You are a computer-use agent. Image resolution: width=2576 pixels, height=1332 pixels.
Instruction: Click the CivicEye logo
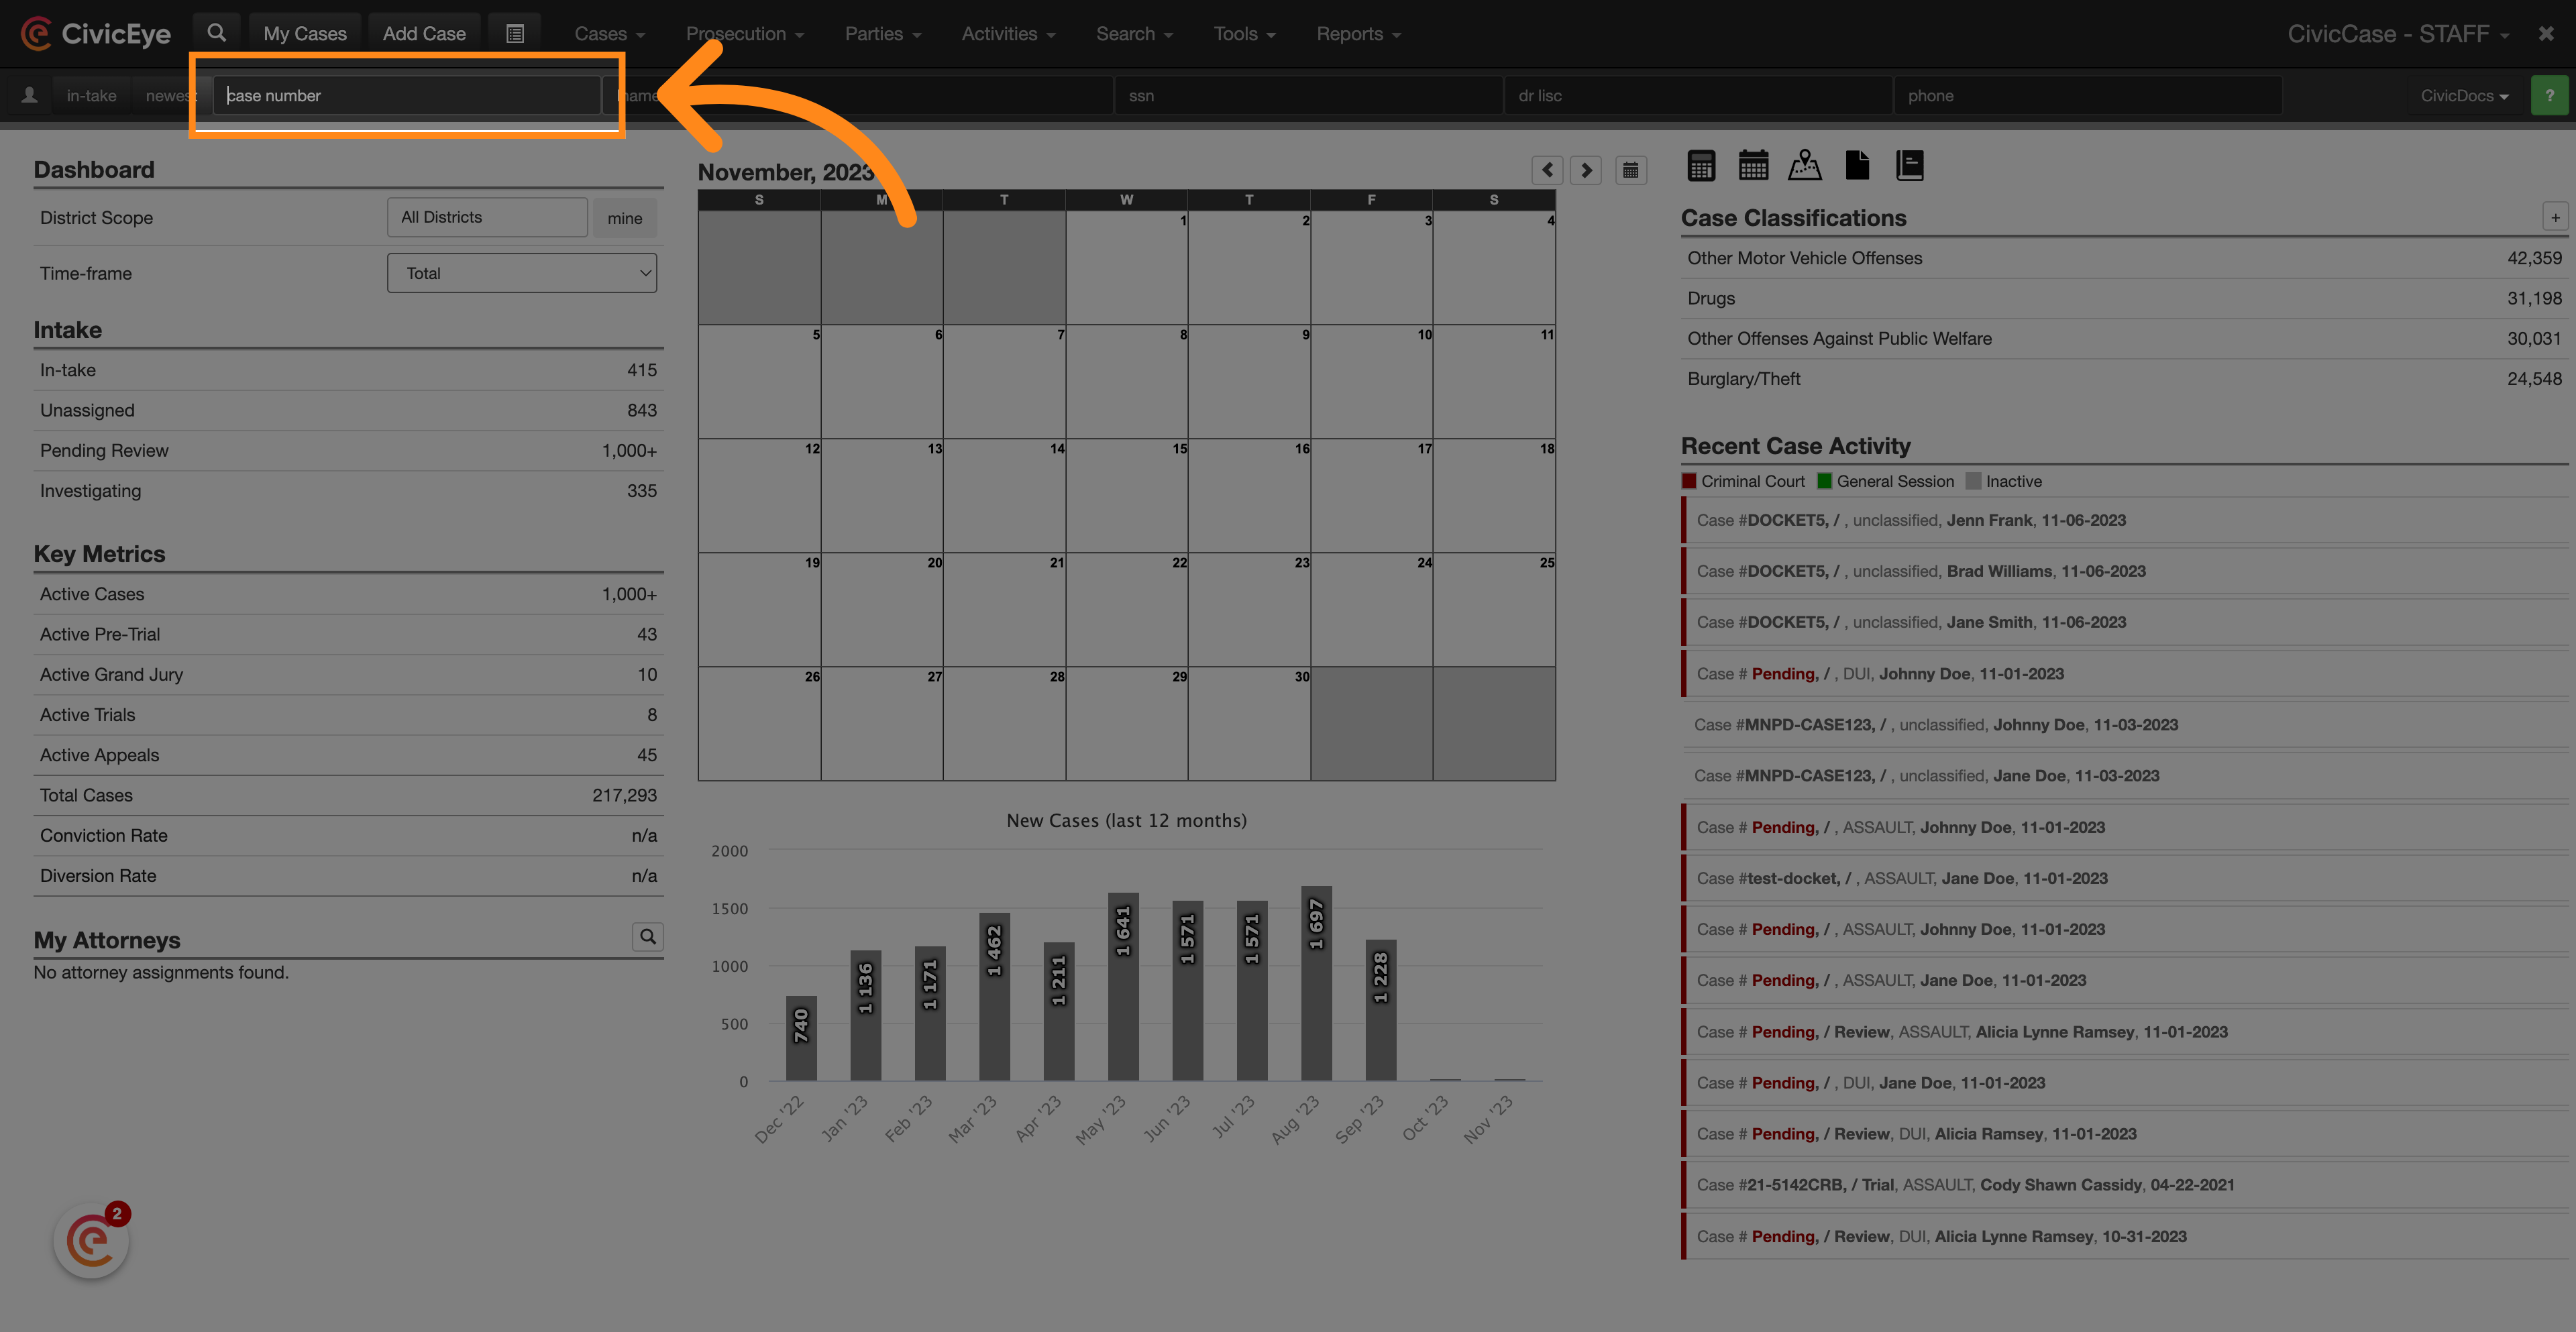tap(96, 33)
